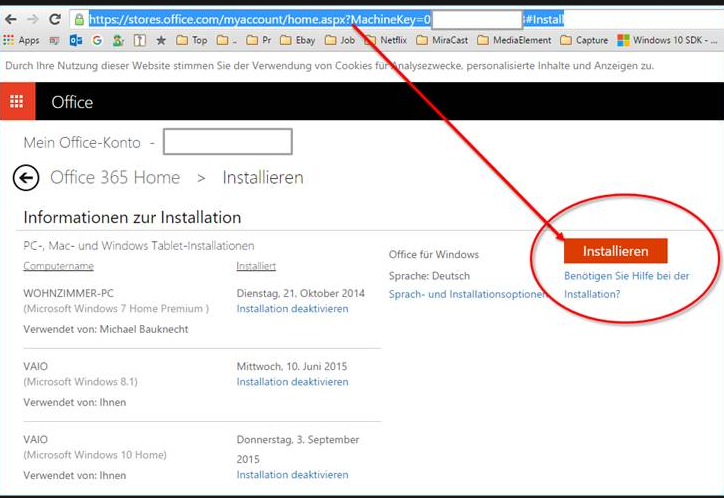
Task: Deactivate installation for WOHNZIMMER-PC
Action: pyautogui.click(x=292, y=309)
